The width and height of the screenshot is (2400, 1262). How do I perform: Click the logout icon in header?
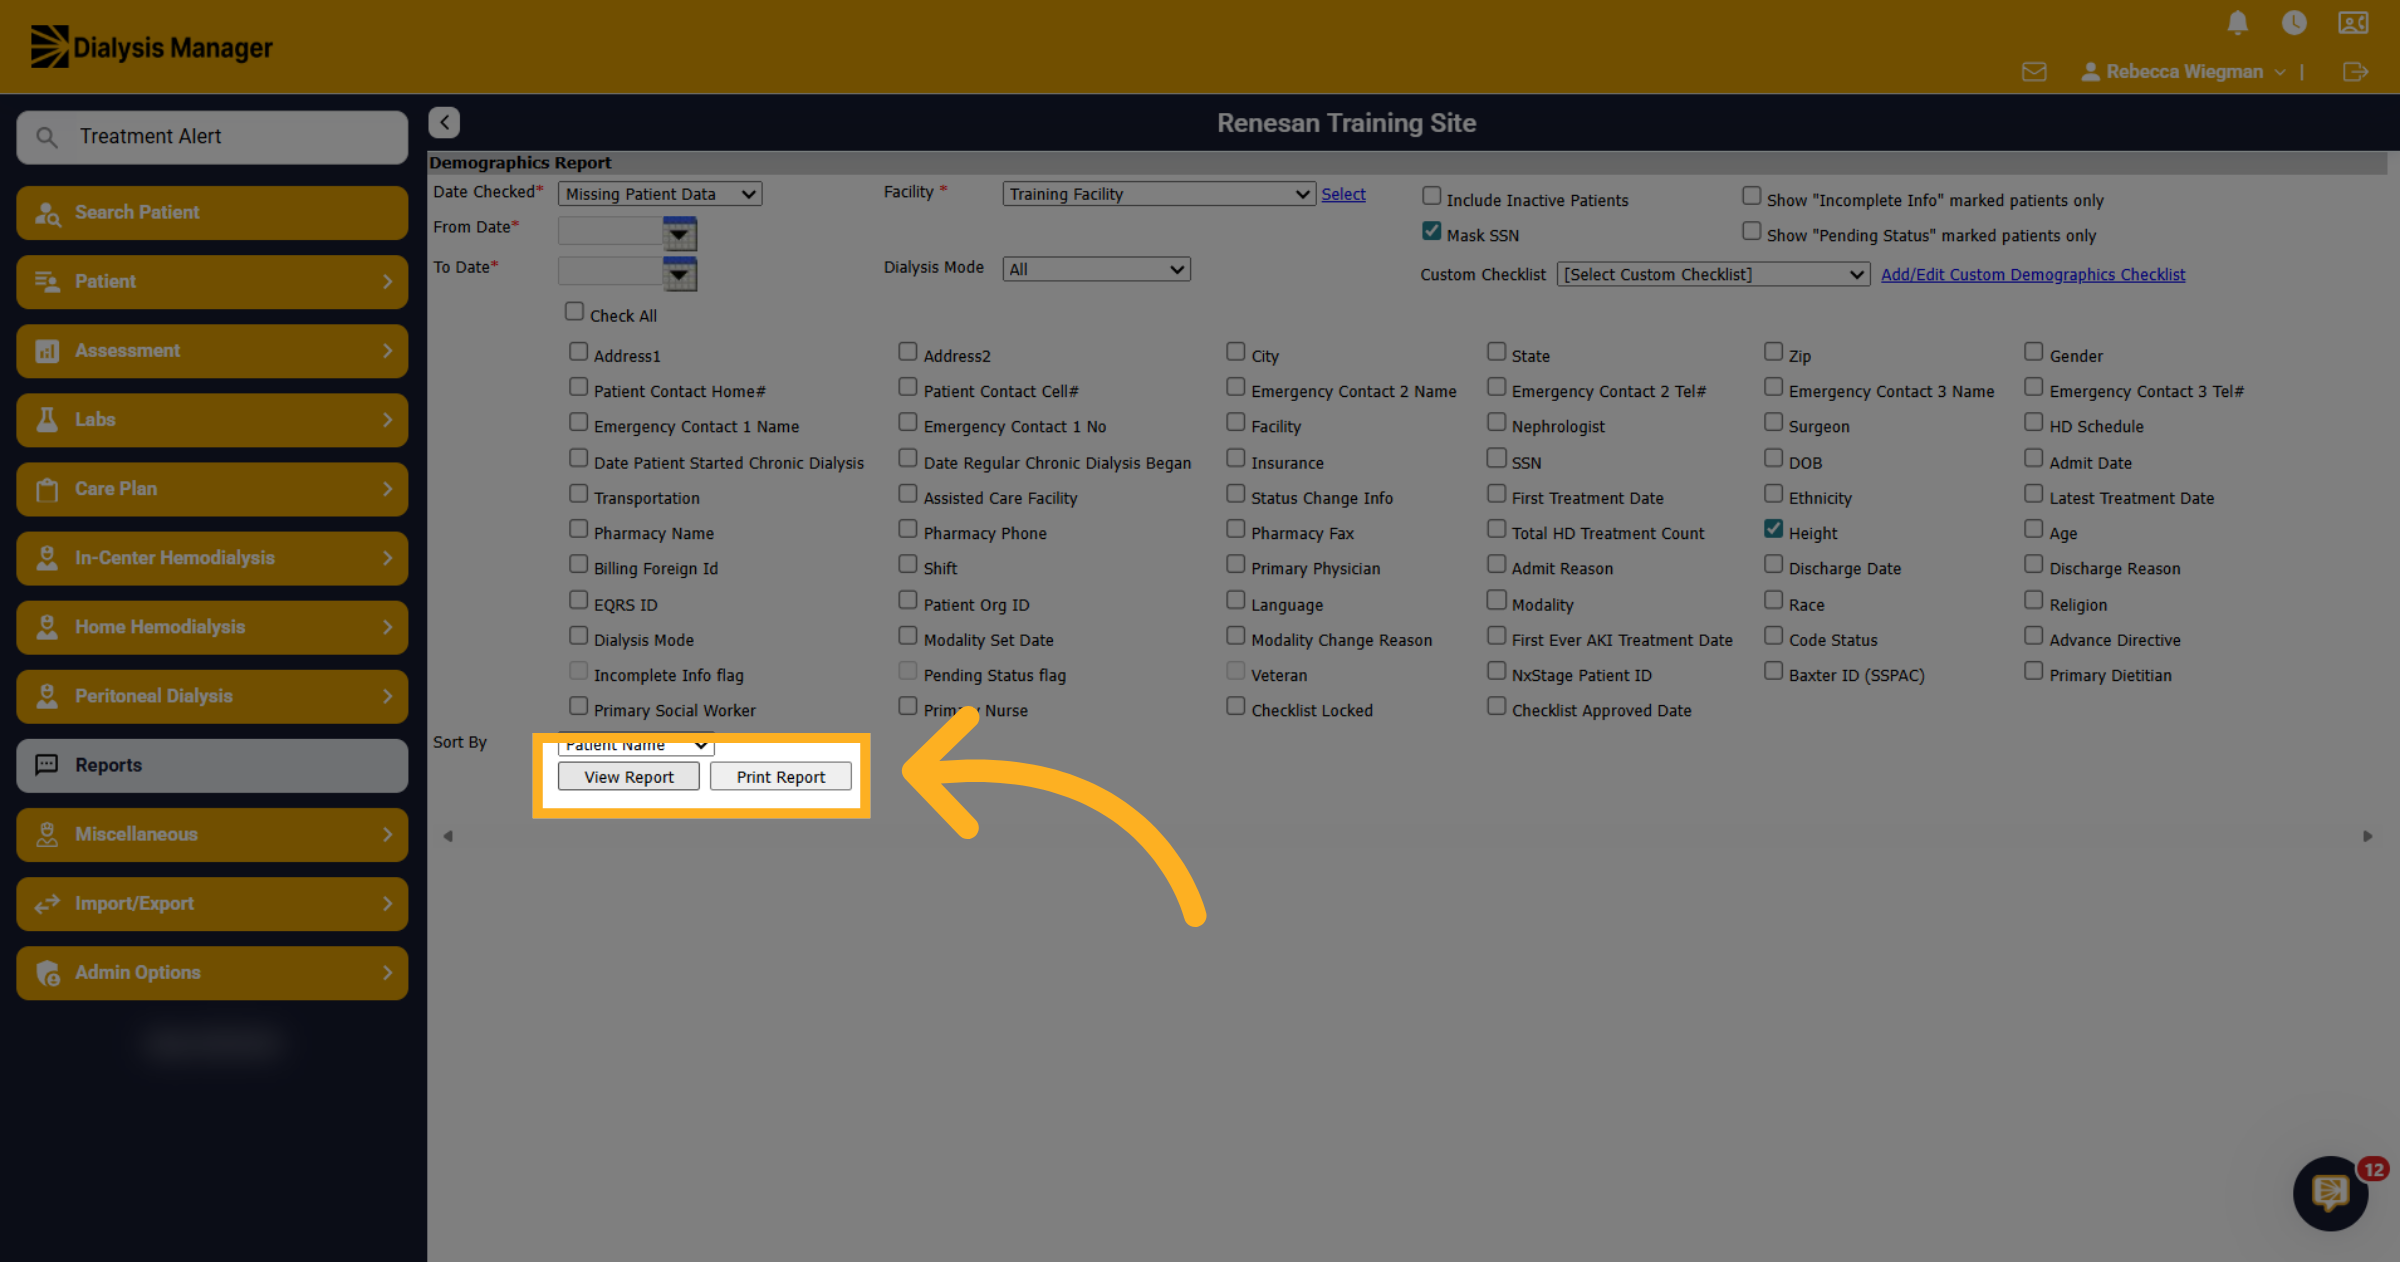click(2355, 72)
